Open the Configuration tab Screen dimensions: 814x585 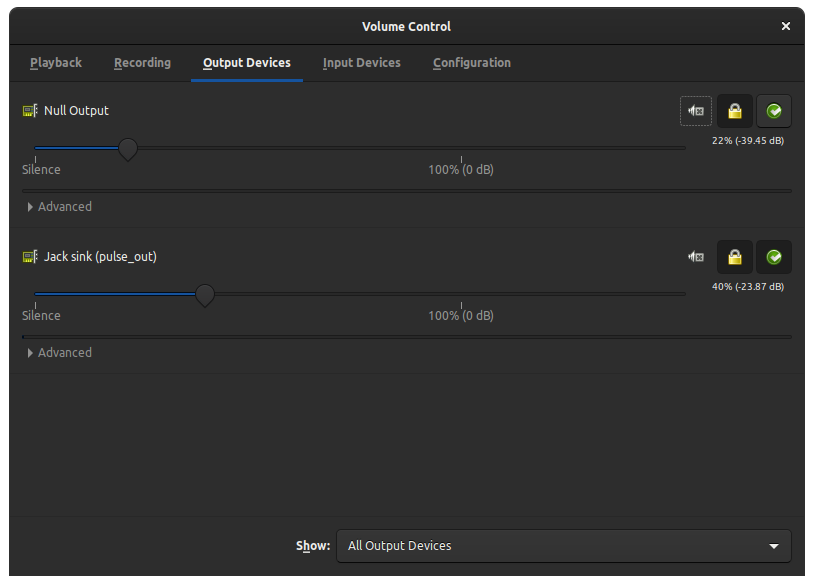[x=472, y=63]
